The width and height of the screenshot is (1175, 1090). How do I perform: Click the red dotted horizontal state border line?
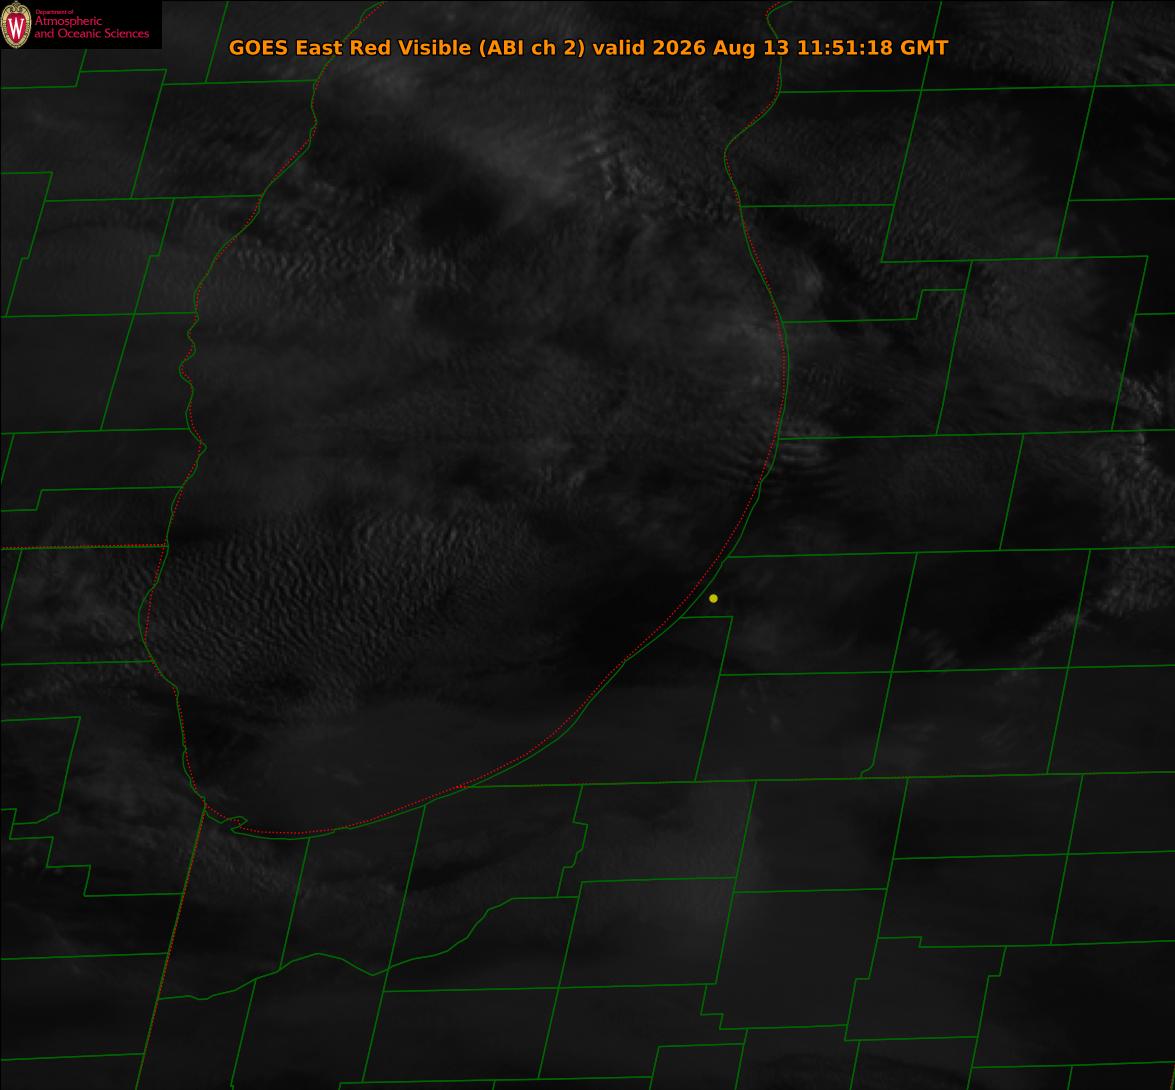pos(83,547)
